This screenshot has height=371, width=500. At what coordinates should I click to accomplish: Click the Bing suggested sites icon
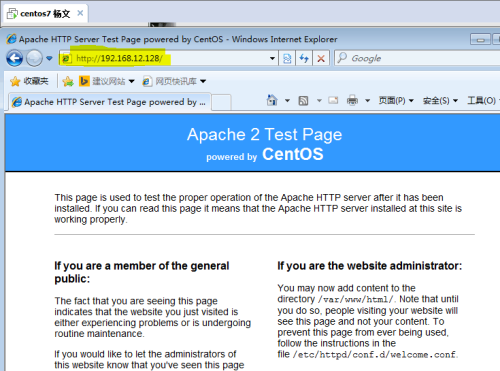tap(84, 81)
